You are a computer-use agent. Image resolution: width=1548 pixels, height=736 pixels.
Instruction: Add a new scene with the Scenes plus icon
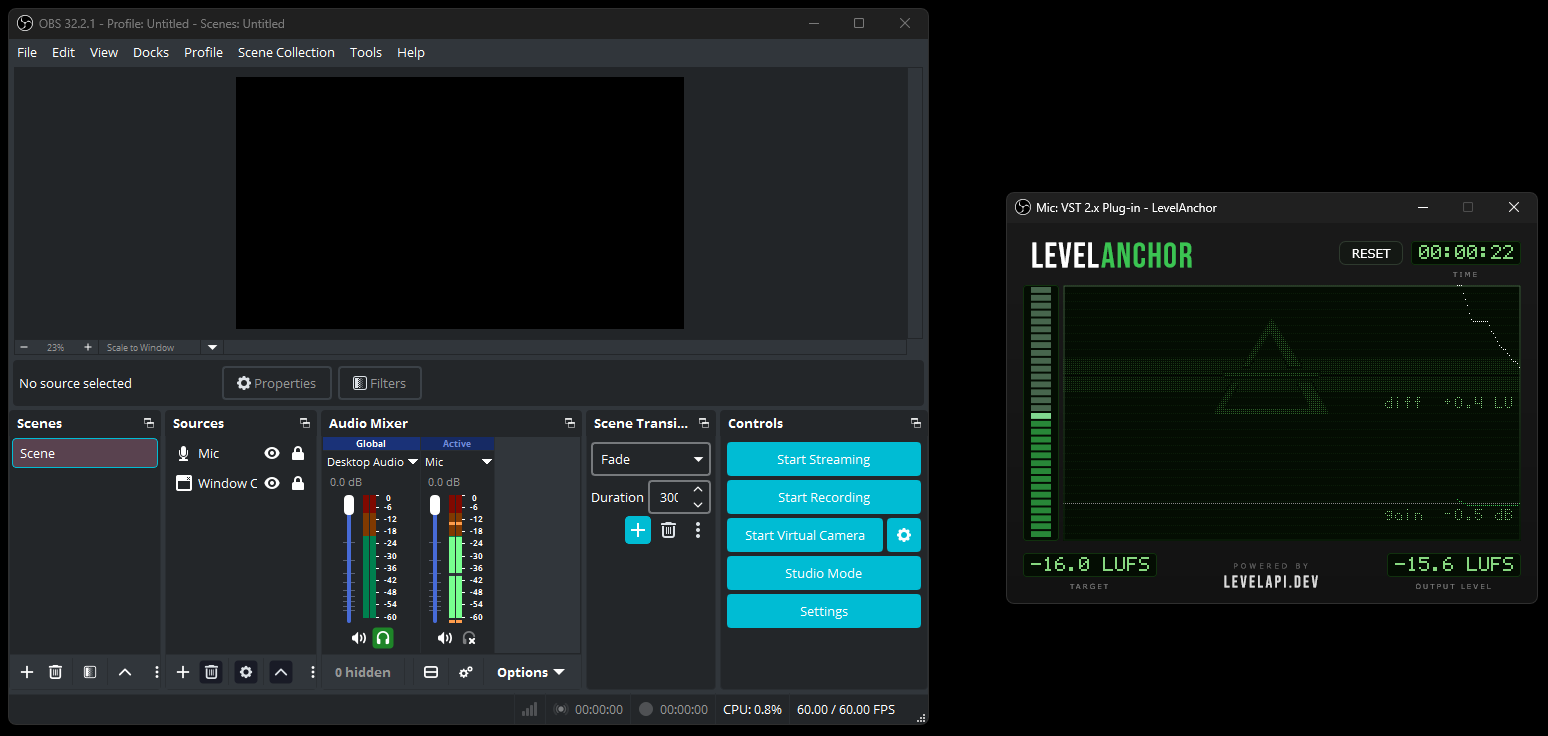27,672
